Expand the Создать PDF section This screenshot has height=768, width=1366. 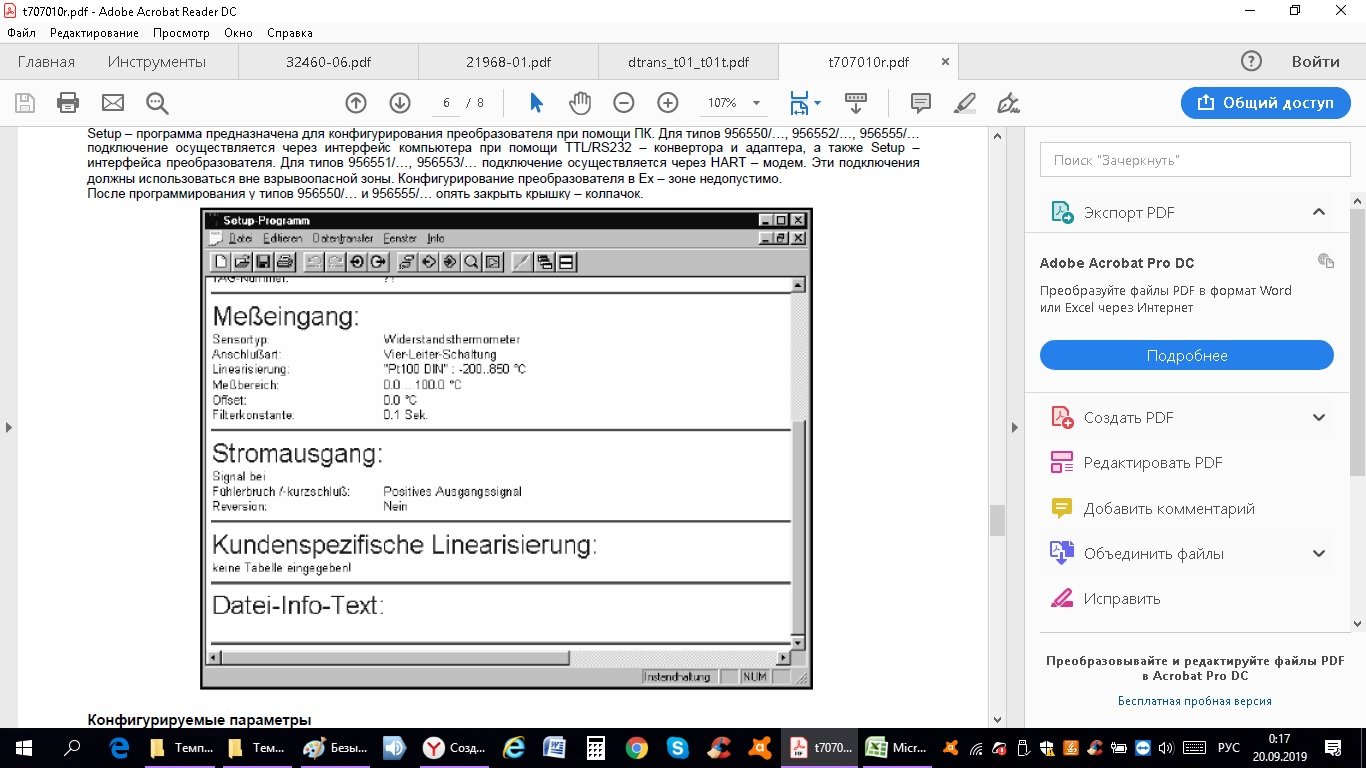coord(1318,418)
